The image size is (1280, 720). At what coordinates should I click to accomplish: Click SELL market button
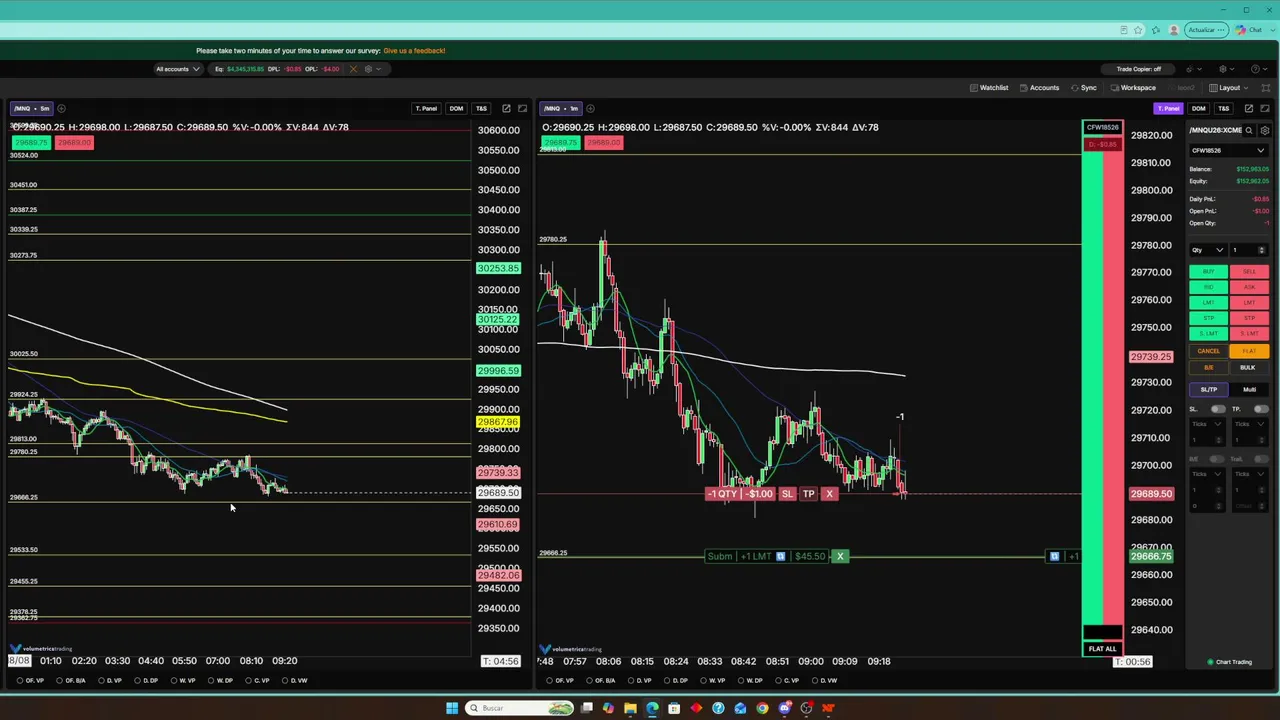[x=1249, y=272]
